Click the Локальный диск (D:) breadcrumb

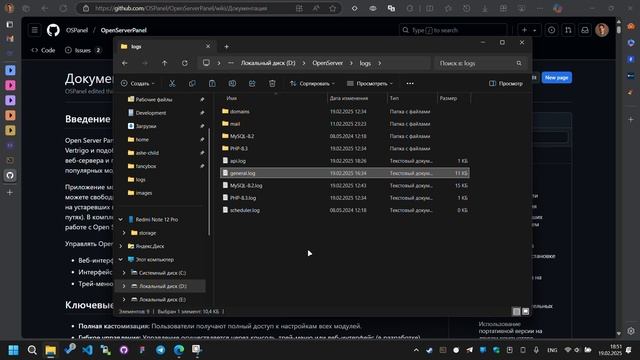pos(268,63)
